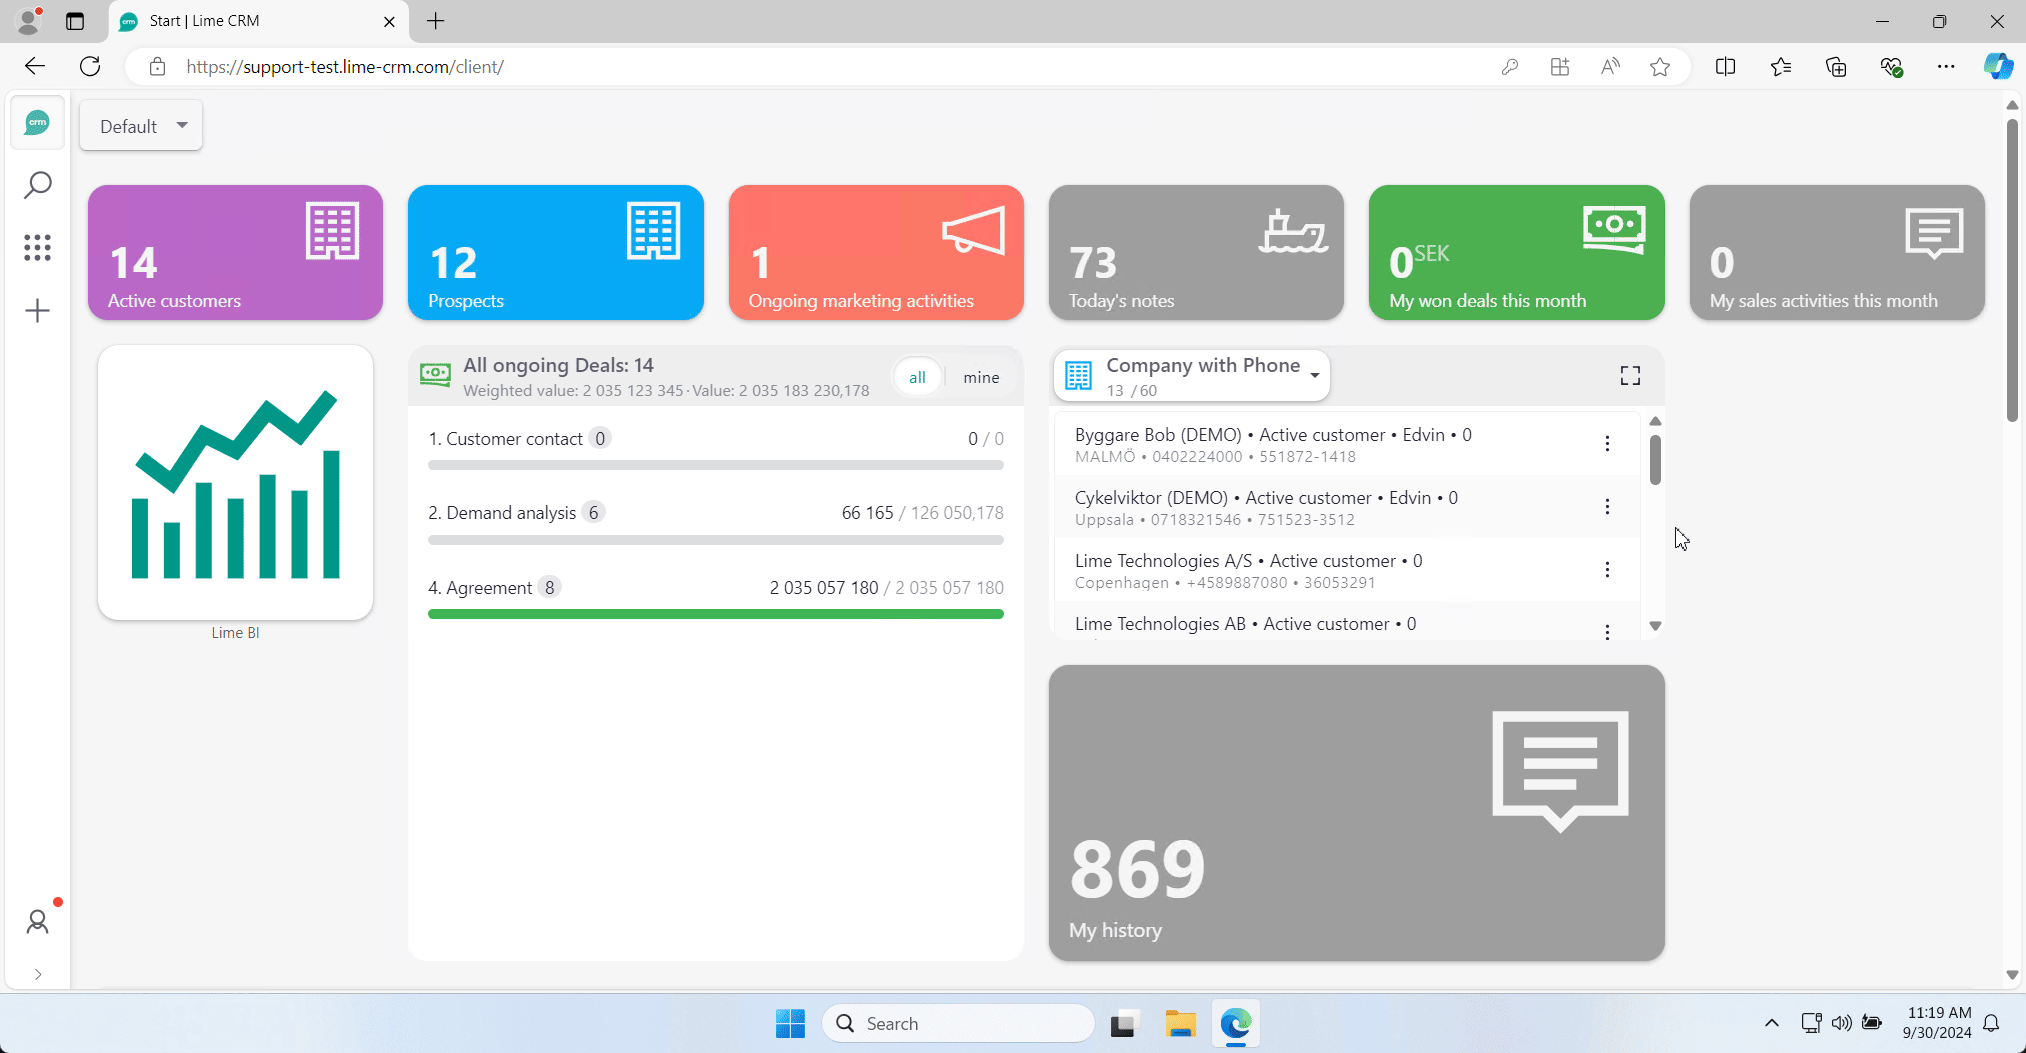The width and height of the screenshot is (2026, 1053).
Task: Open the password manager key icon
Action: (1510, 67)
